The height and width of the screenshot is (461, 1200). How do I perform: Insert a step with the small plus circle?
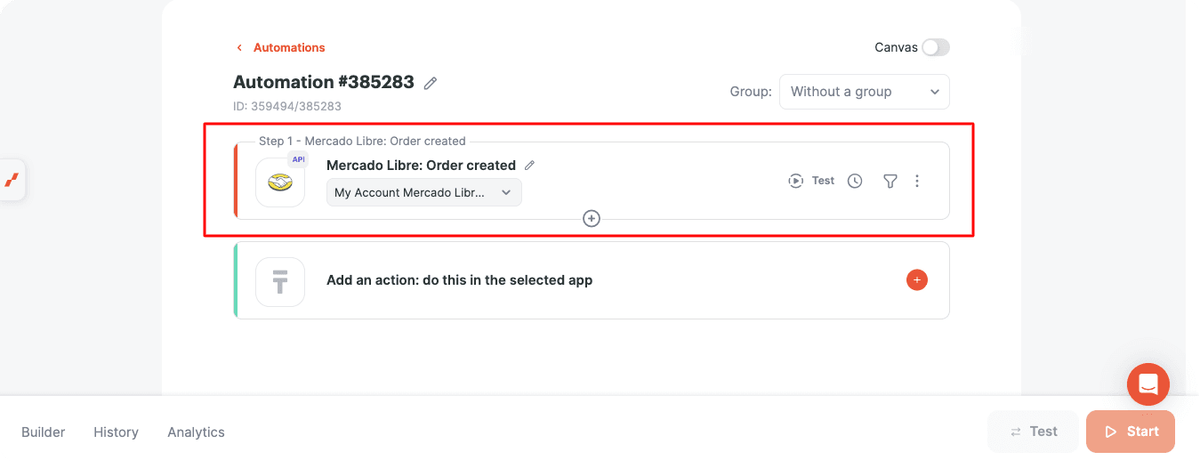coord(591,218)
